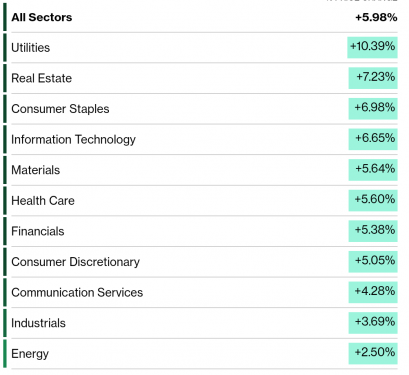The height and width of the screenshot is (375, 409).
Task: Click the +7.23% Real Estate badge
Action: pyautogui.click(x=373, y=78)
